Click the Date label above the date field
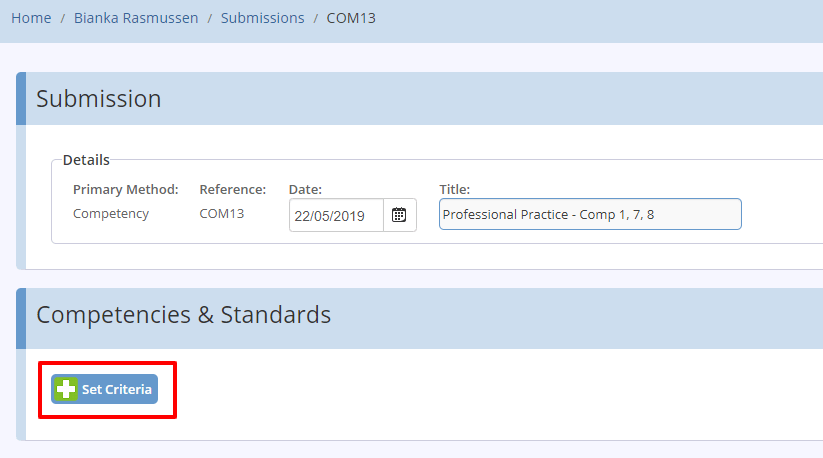The width and height of the screenshot is (823, 458). [x=305, y=189]
